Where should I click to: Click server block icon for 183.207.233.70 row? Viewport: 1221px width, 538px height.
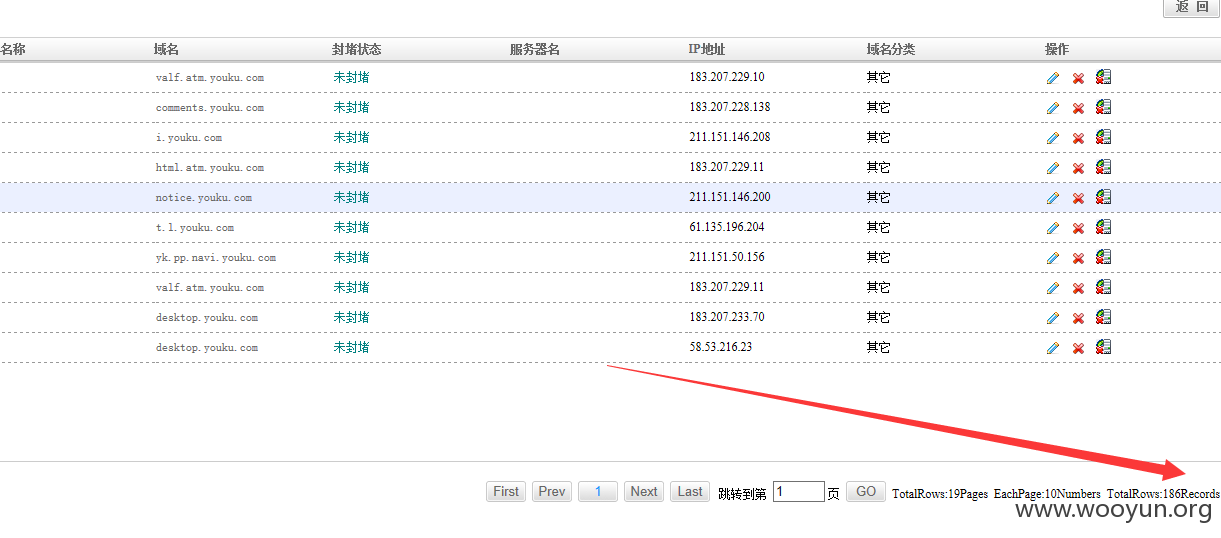pos(1103,317)
